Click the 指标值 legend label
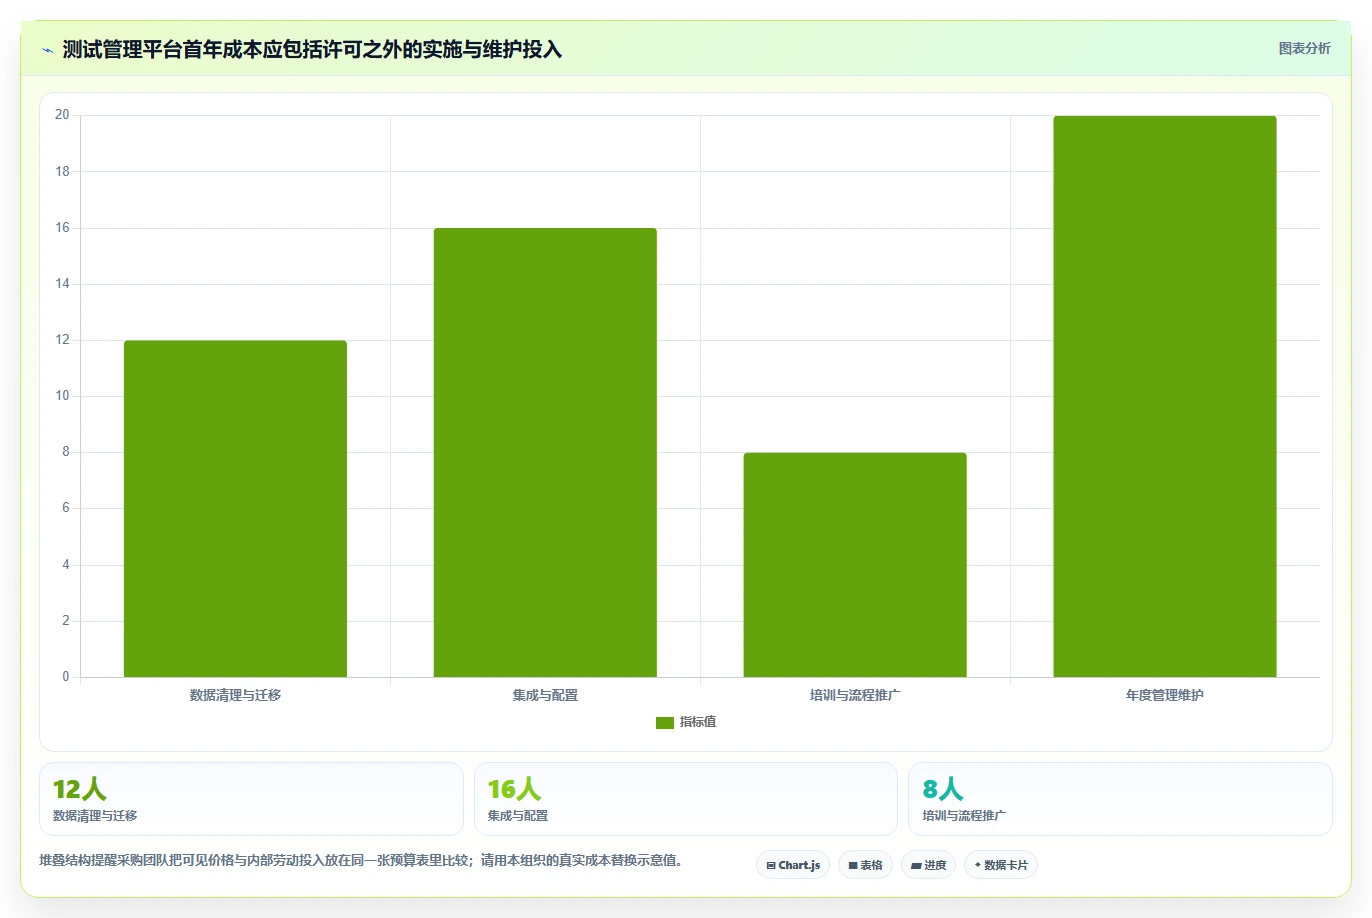This screenshot has height=918, width=1372. pos(698,722)
